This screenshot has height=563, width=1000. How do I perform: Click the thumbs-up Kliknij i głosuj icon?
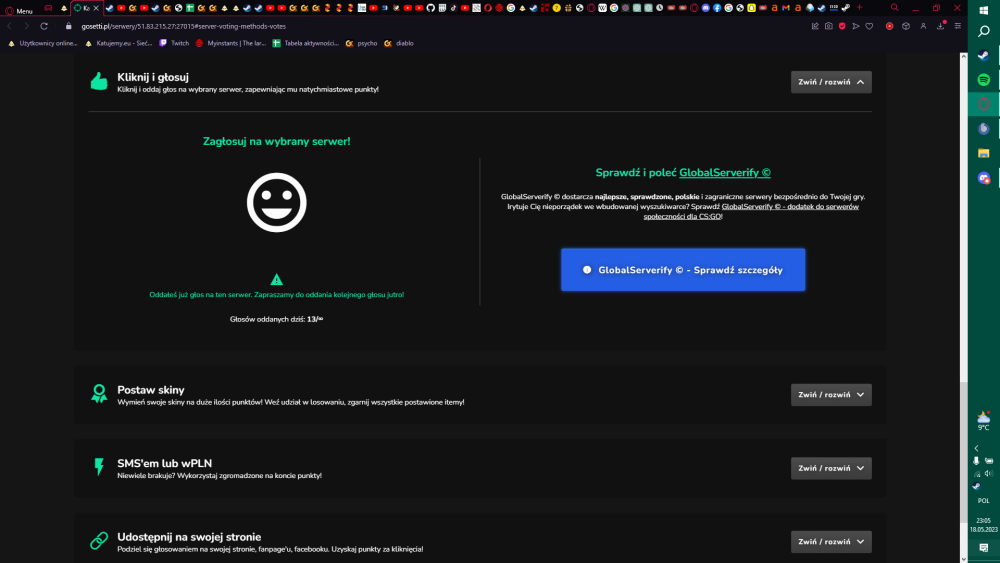[x=99, y=82]
